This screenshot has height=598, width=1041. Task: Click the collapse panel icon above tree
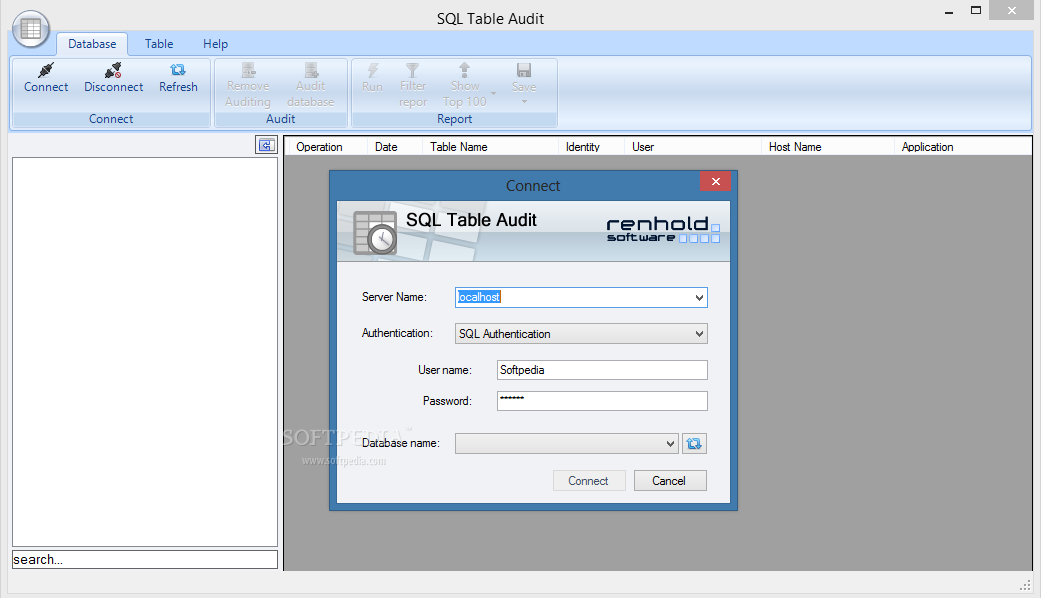[266, 145]
